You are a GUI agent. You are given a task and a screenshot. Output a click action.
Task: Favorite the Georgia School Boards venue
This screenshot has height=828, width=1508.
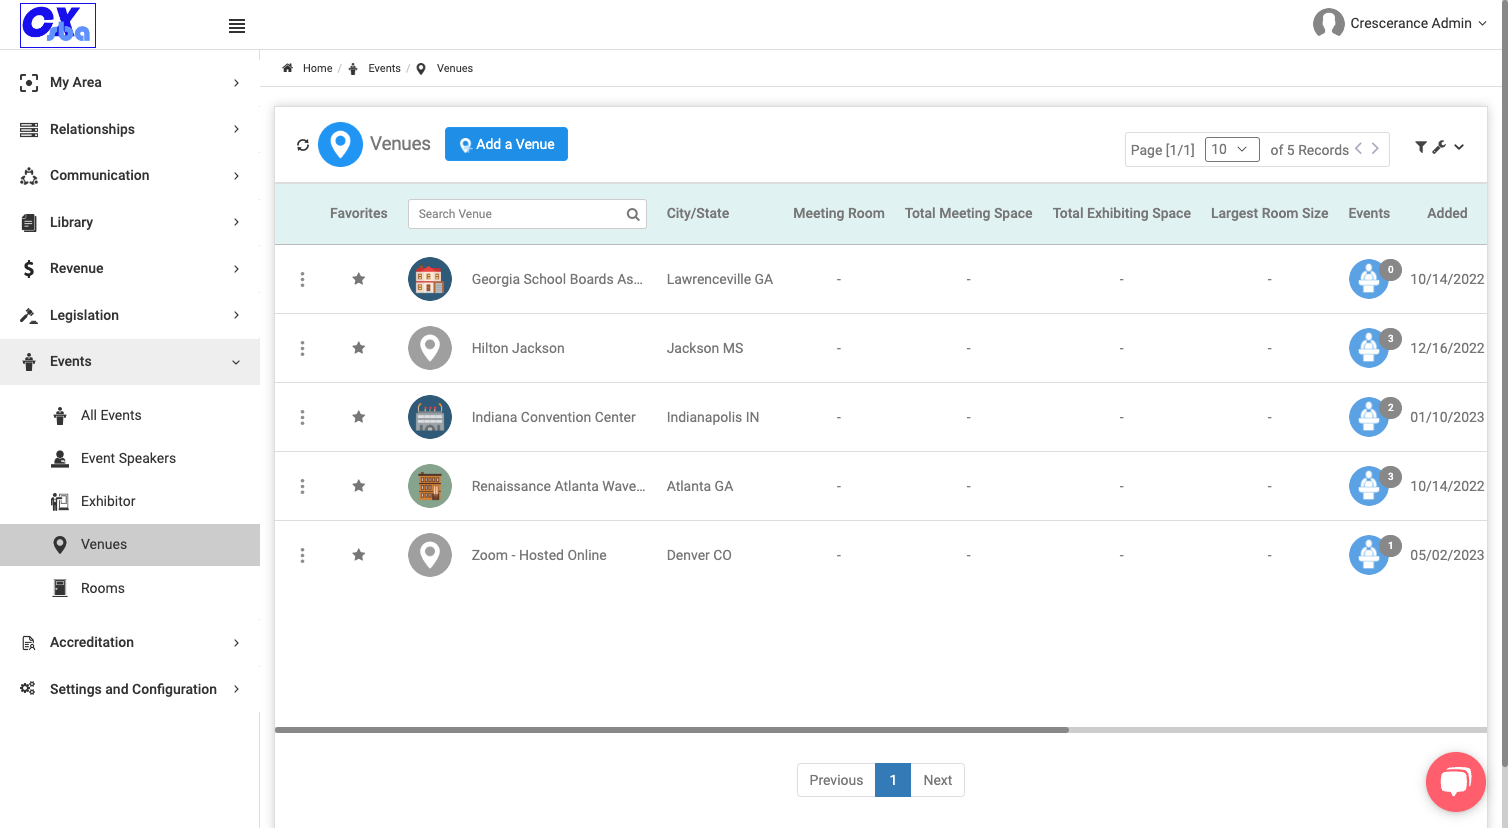pos(359,279)
